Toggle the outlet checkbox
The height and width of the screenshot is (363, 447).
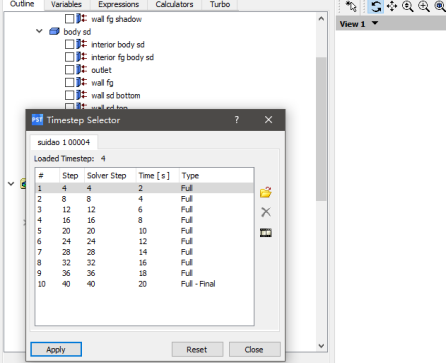click(69, 70)
